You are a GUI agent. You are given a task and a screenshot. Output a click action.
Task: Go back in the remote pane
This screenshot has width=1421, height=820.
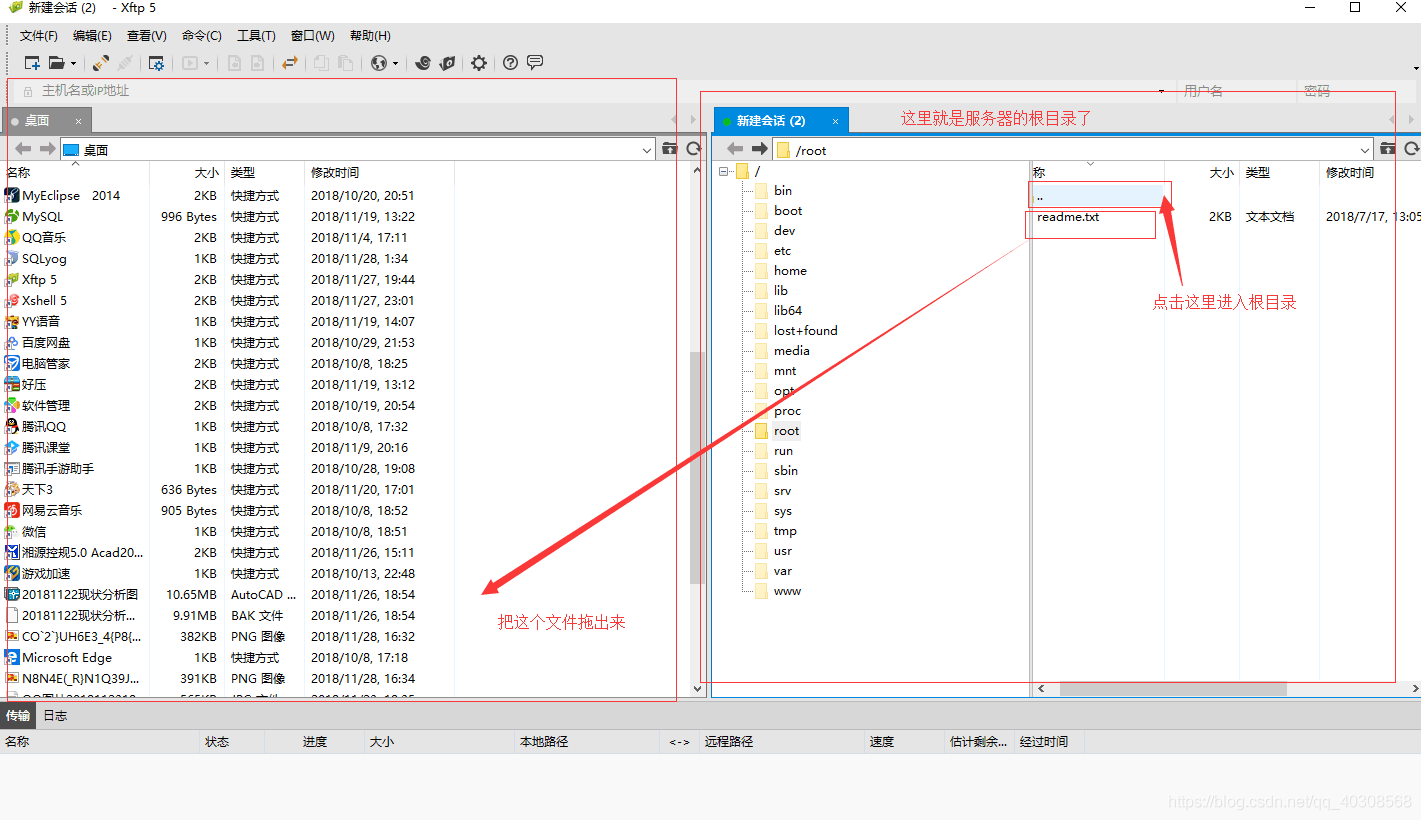coord(735,149)
